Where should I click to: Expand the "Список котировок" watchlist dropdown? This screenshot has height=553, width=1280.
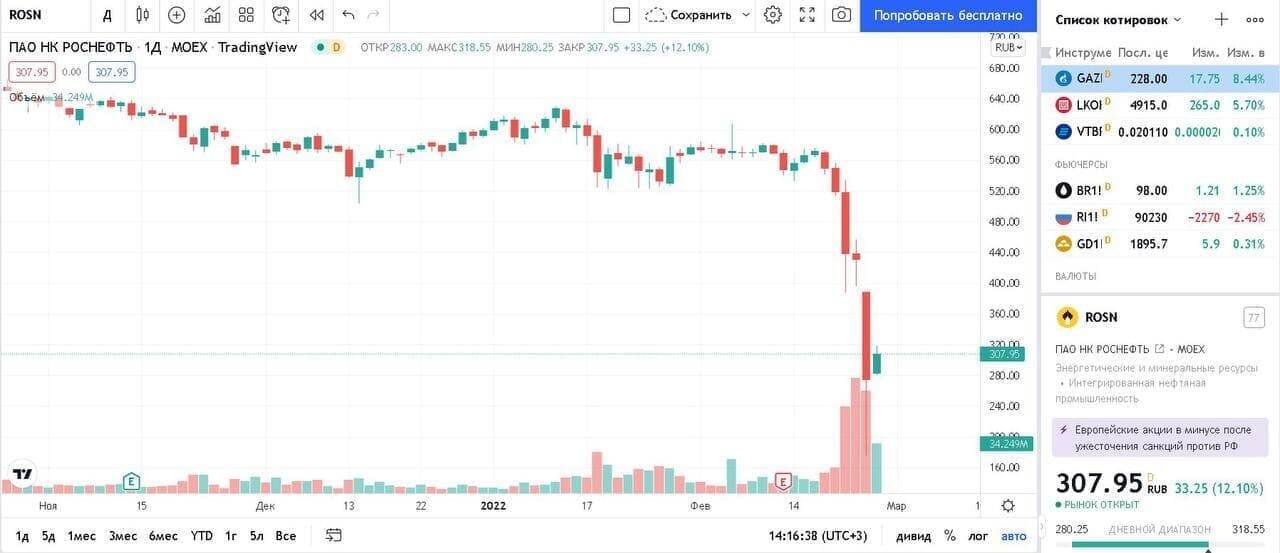point(1177,19)
